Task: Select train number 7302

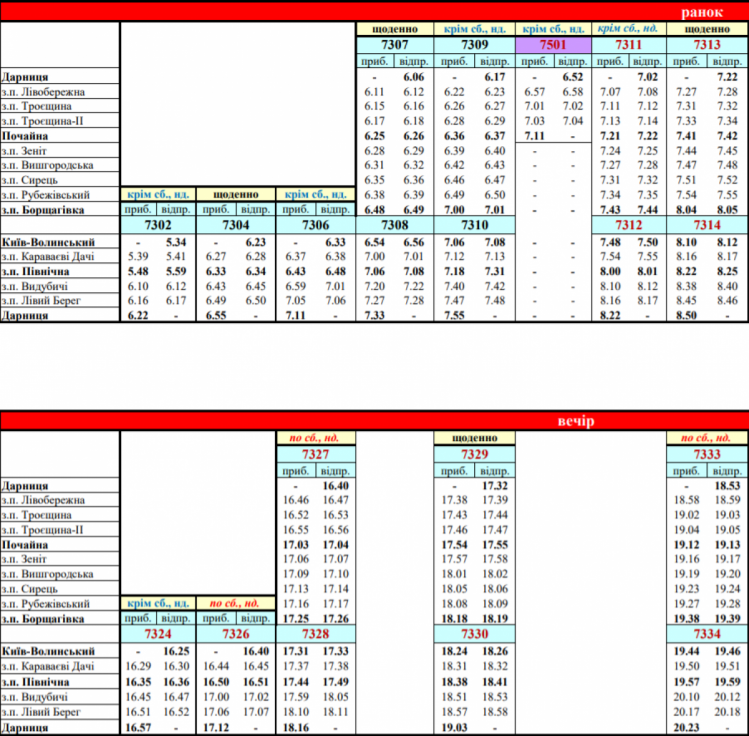Action: (x=158, y=225)
